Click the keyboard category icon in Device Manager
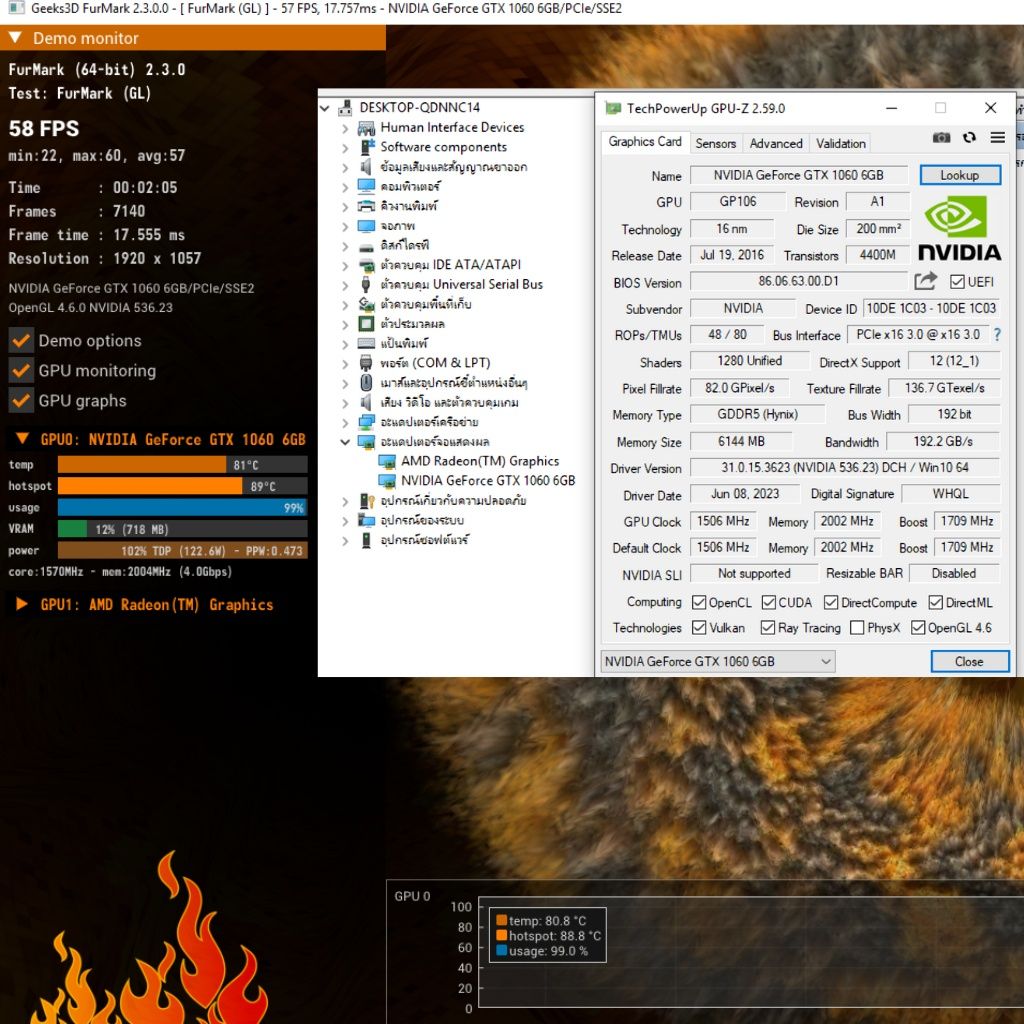The height and width of the screenshot is (1024, 1024). [366, 344]
